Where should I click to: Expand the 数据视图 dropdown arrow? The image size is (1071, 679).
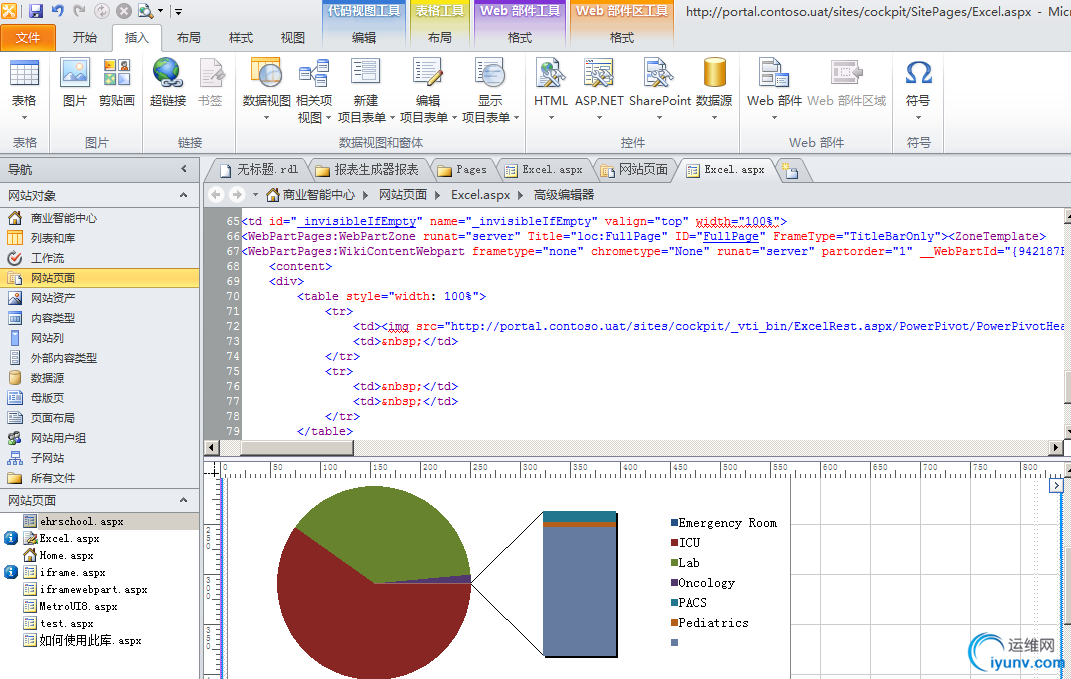266,117
